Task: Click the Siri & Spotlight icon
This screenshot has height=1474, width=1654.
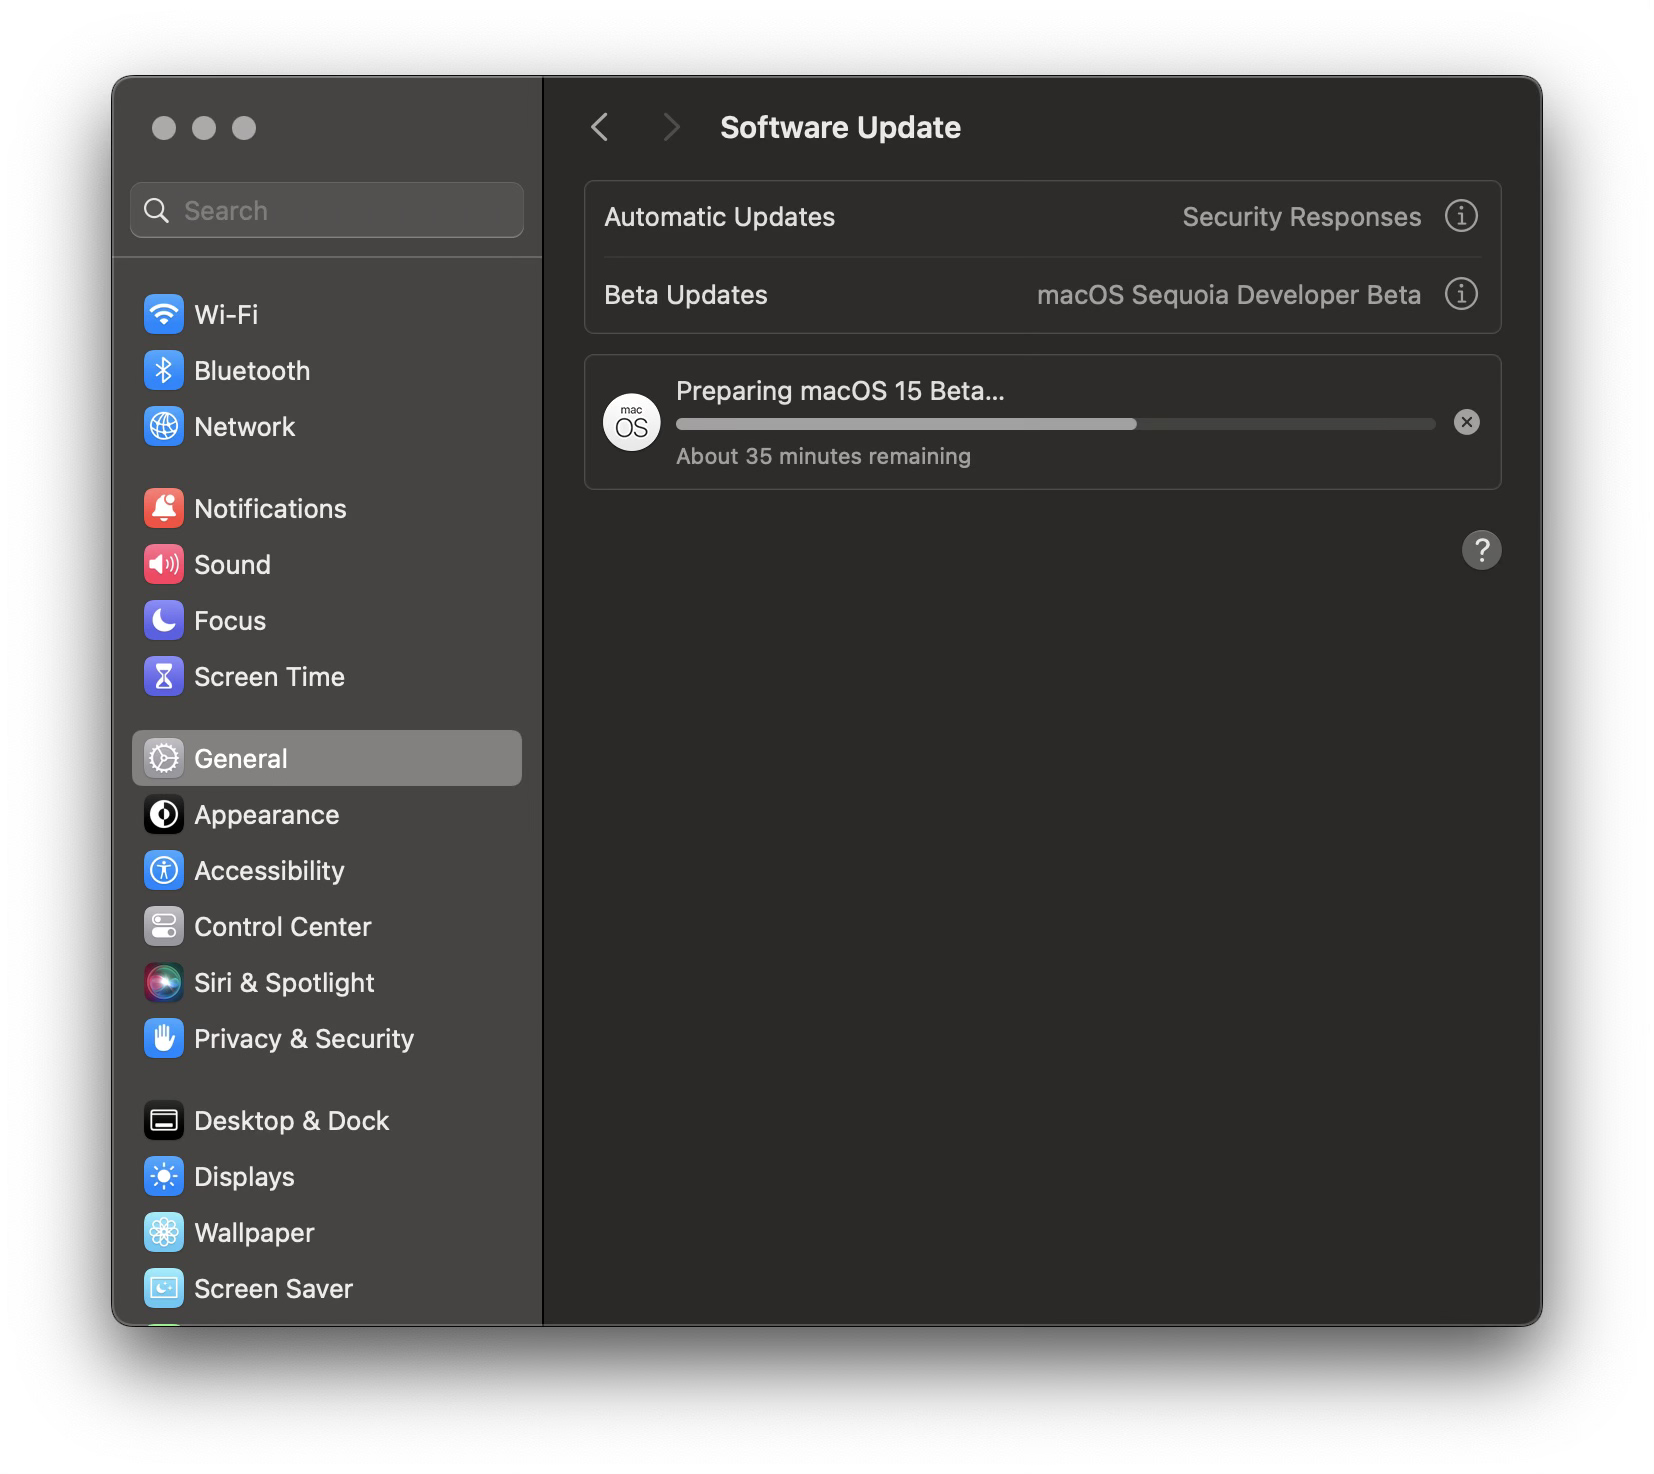Action: click(x=164, y=982)
